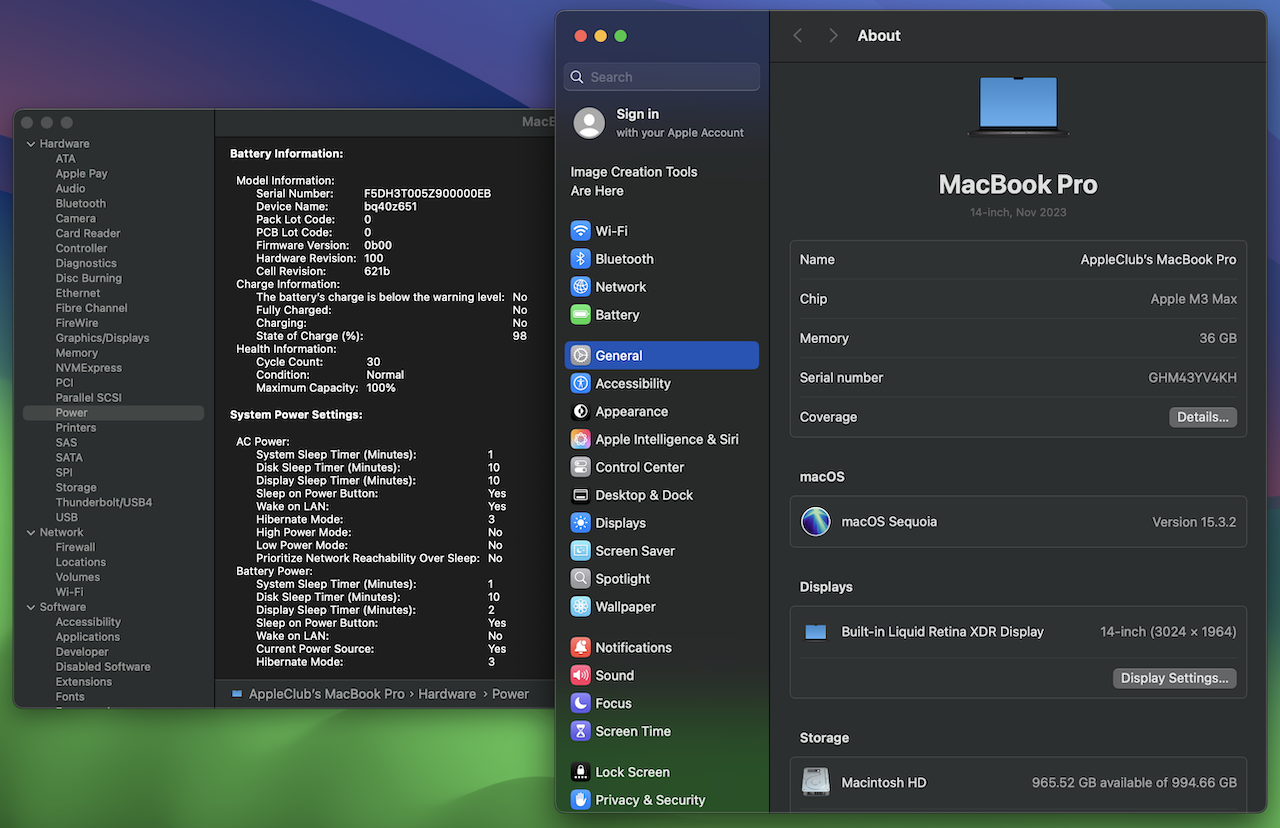The height and width of the screenshot is (828, 1280).
Task: Select the Battery icon in sidebar
Action: (580, 315)
